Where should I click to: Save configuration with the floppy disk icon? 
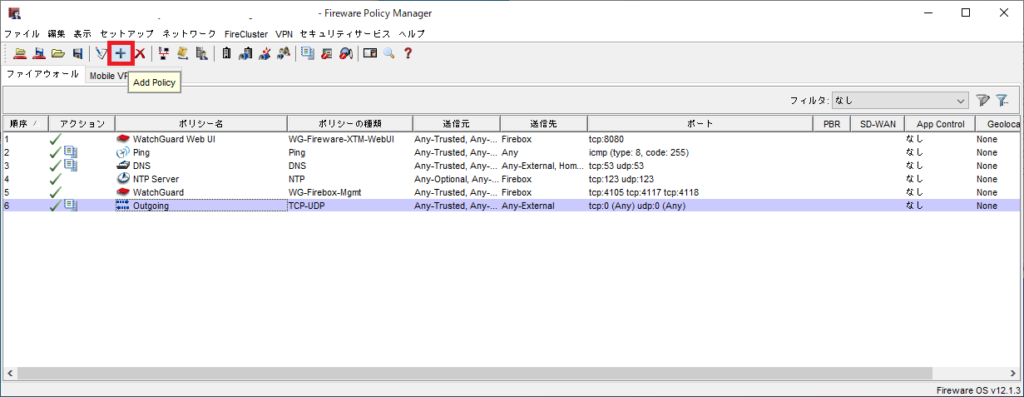click(x=77, y=54)
